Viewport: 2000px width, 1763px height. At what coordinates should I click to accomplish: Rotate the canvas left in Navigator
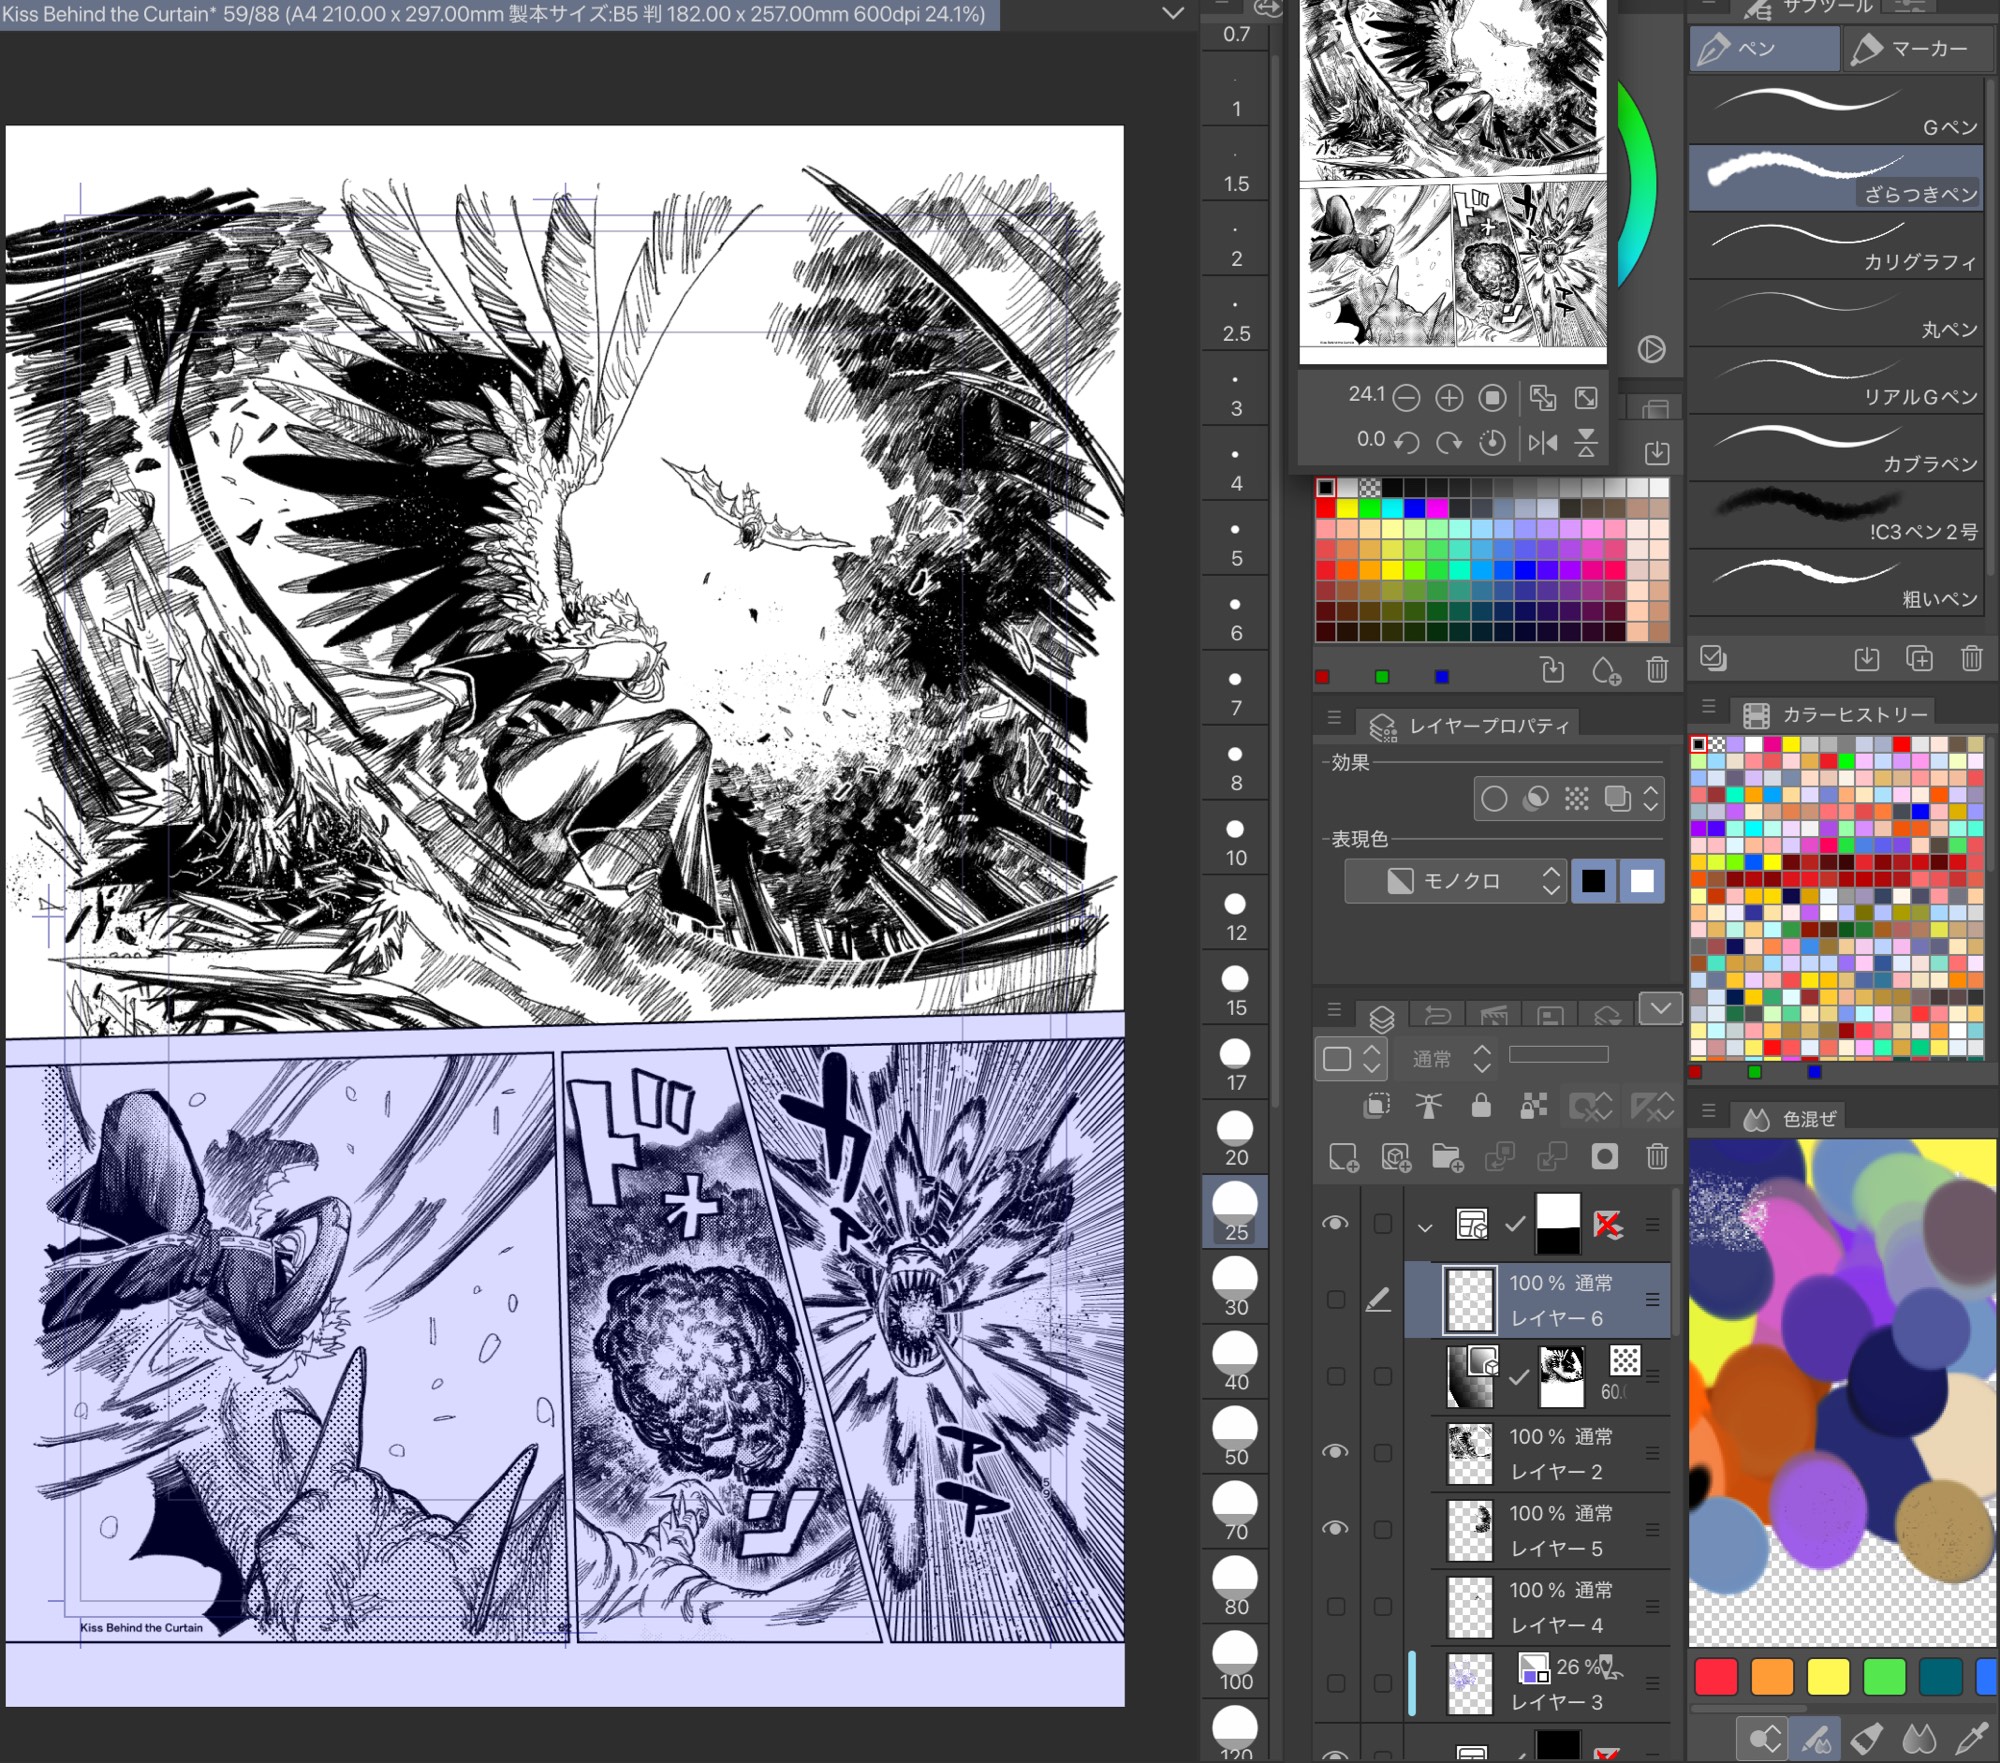tap(1407, 443)
